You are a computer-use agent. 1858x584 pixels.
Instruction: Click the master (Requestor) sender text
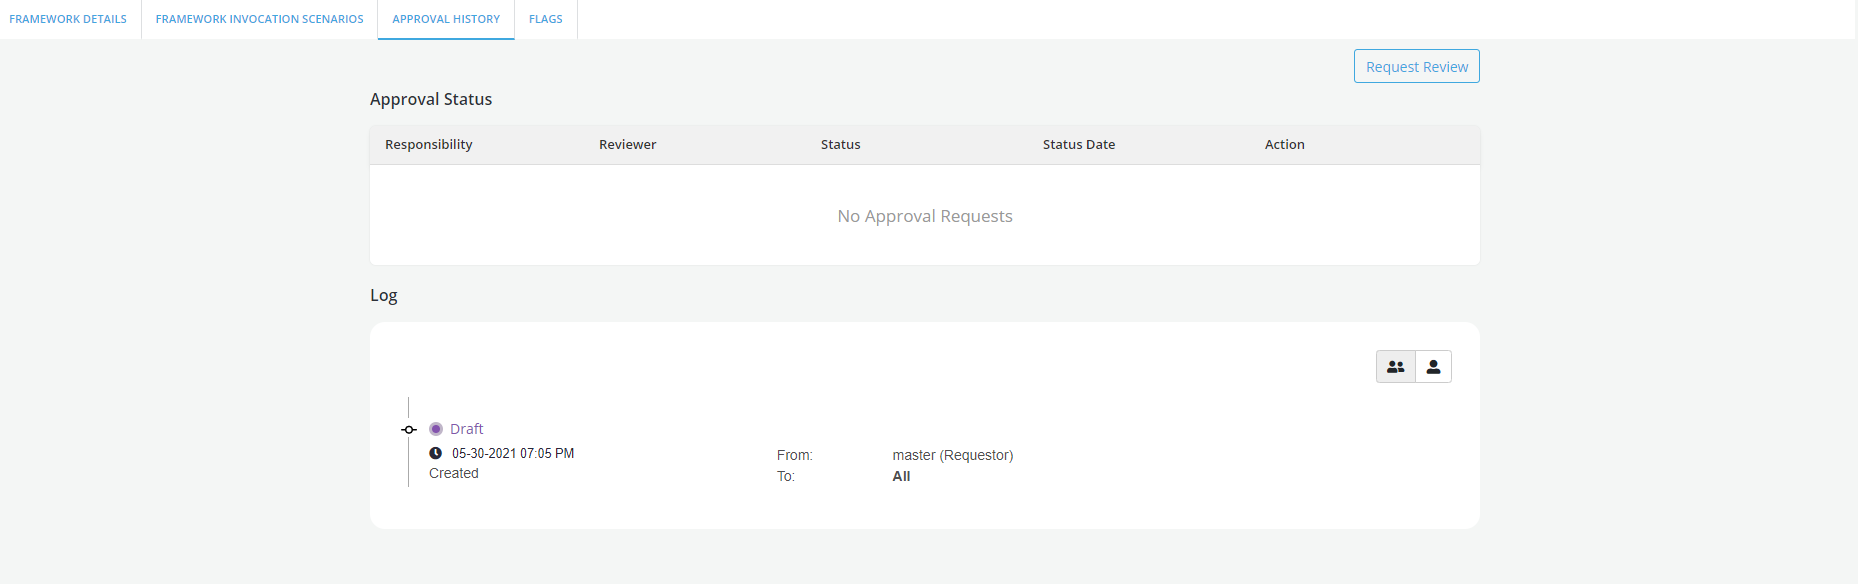(x=952, y=455)
